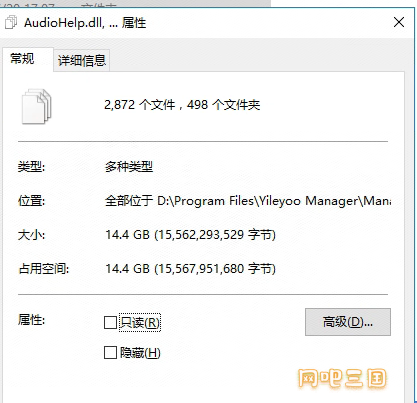
Task: Open the 高级(D)... attributes button
Action: (x=348, y=322)
